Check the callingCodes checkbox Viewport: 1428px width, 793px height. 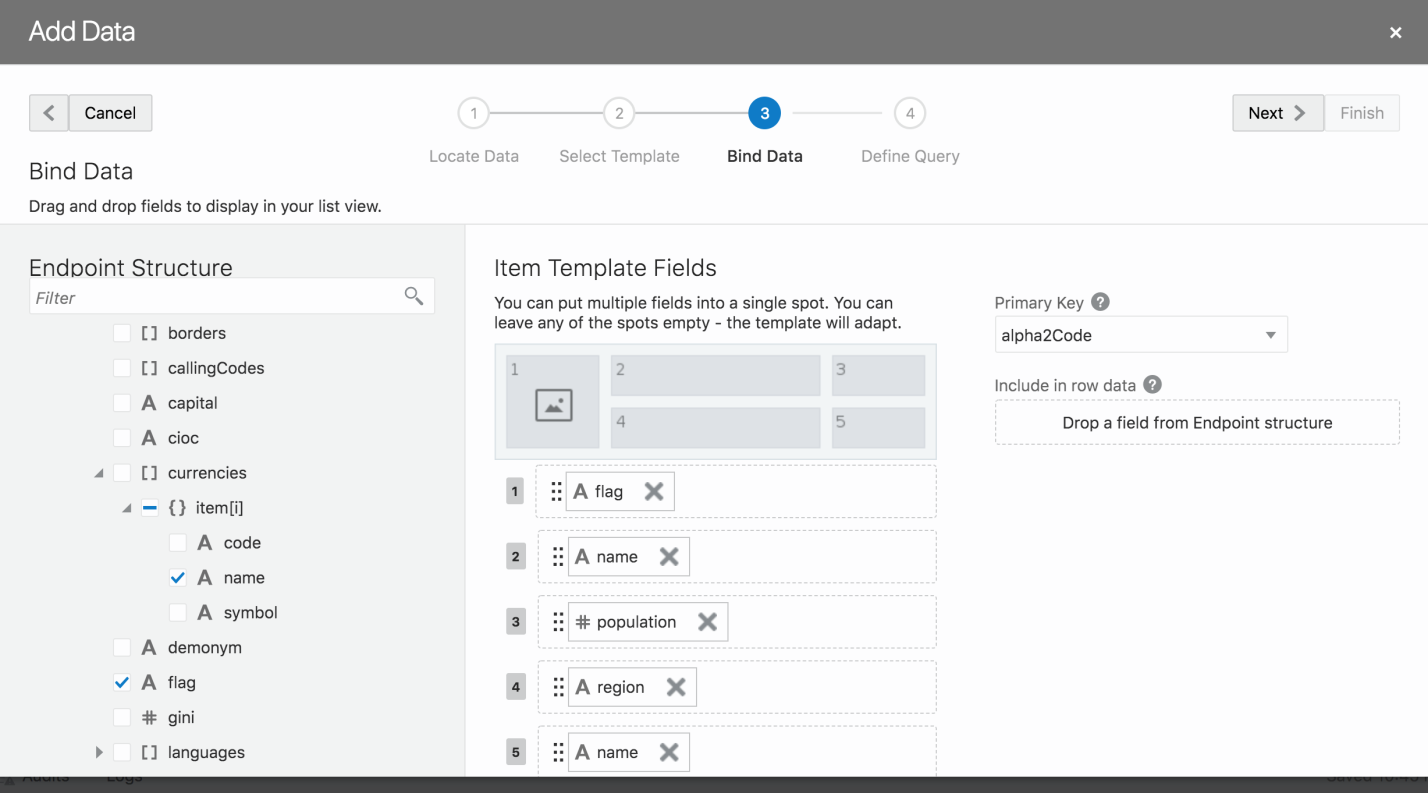[122, 368]
